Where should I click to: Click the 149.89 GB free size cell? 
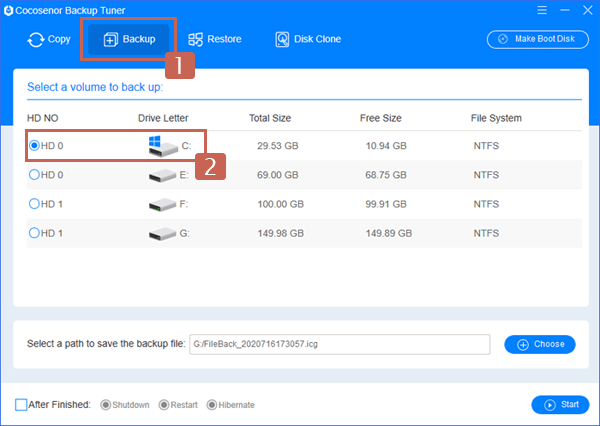click(389, 233)
